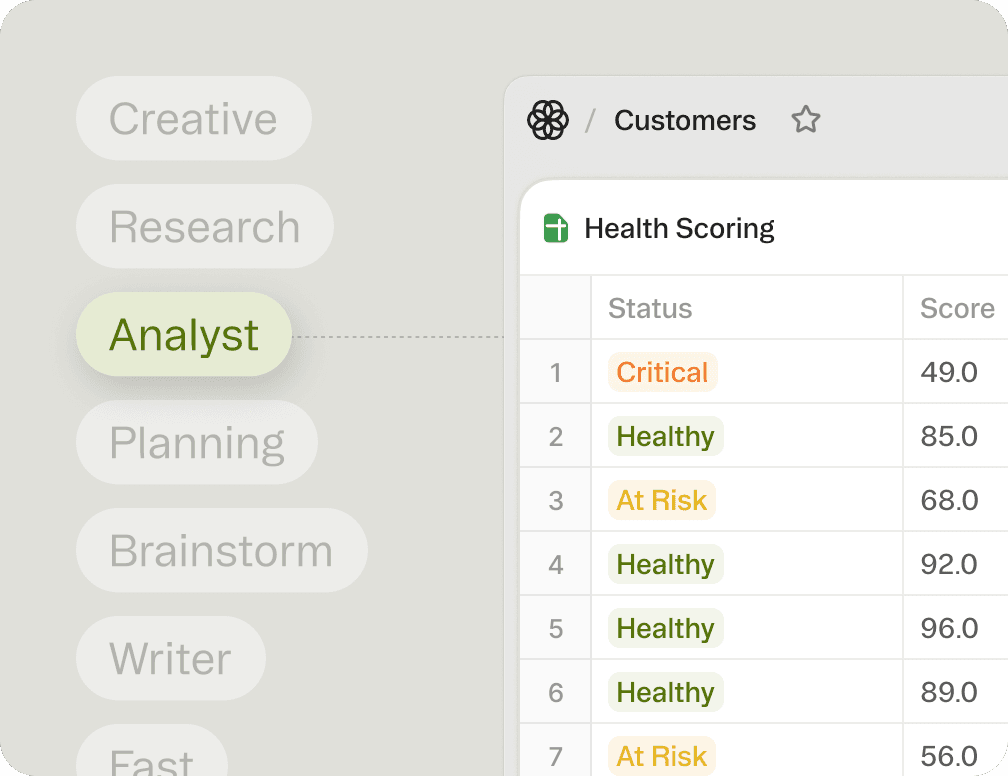Open the Customers breadcrumb
This screenshot has height=776, width=1008.
[684, 121]
